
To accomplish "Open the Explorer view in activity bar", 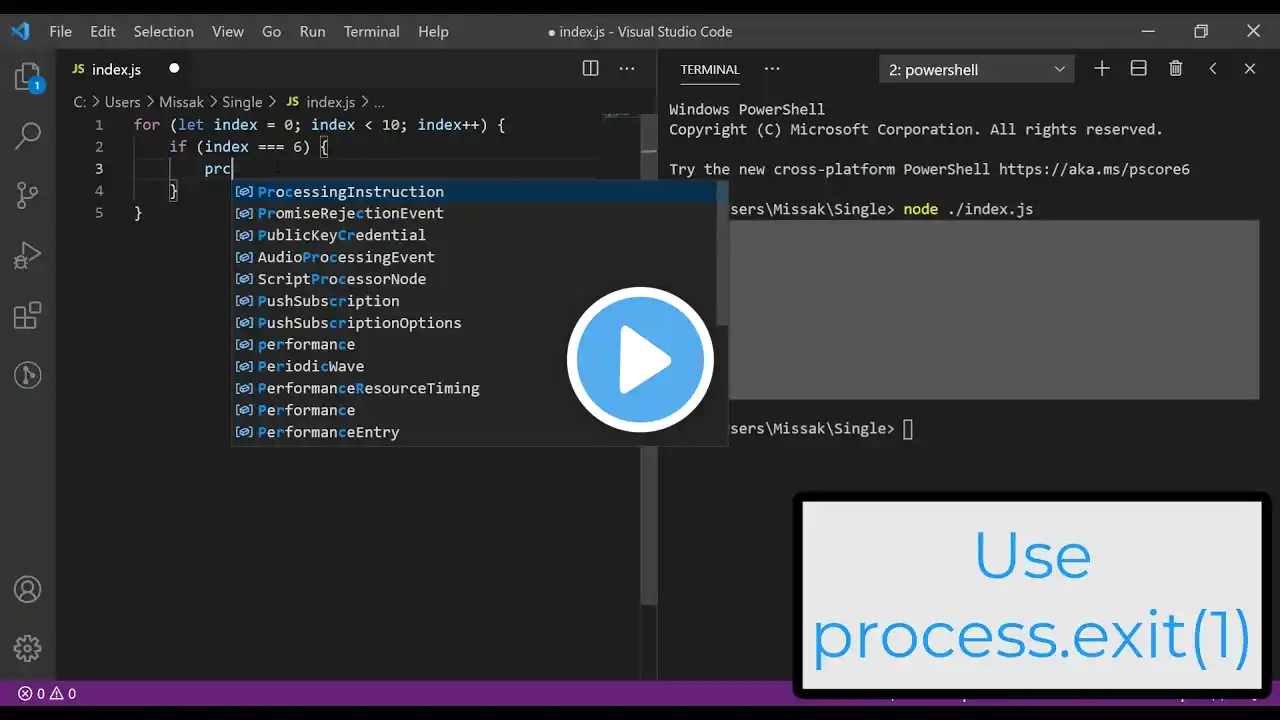I will (28, 77).
